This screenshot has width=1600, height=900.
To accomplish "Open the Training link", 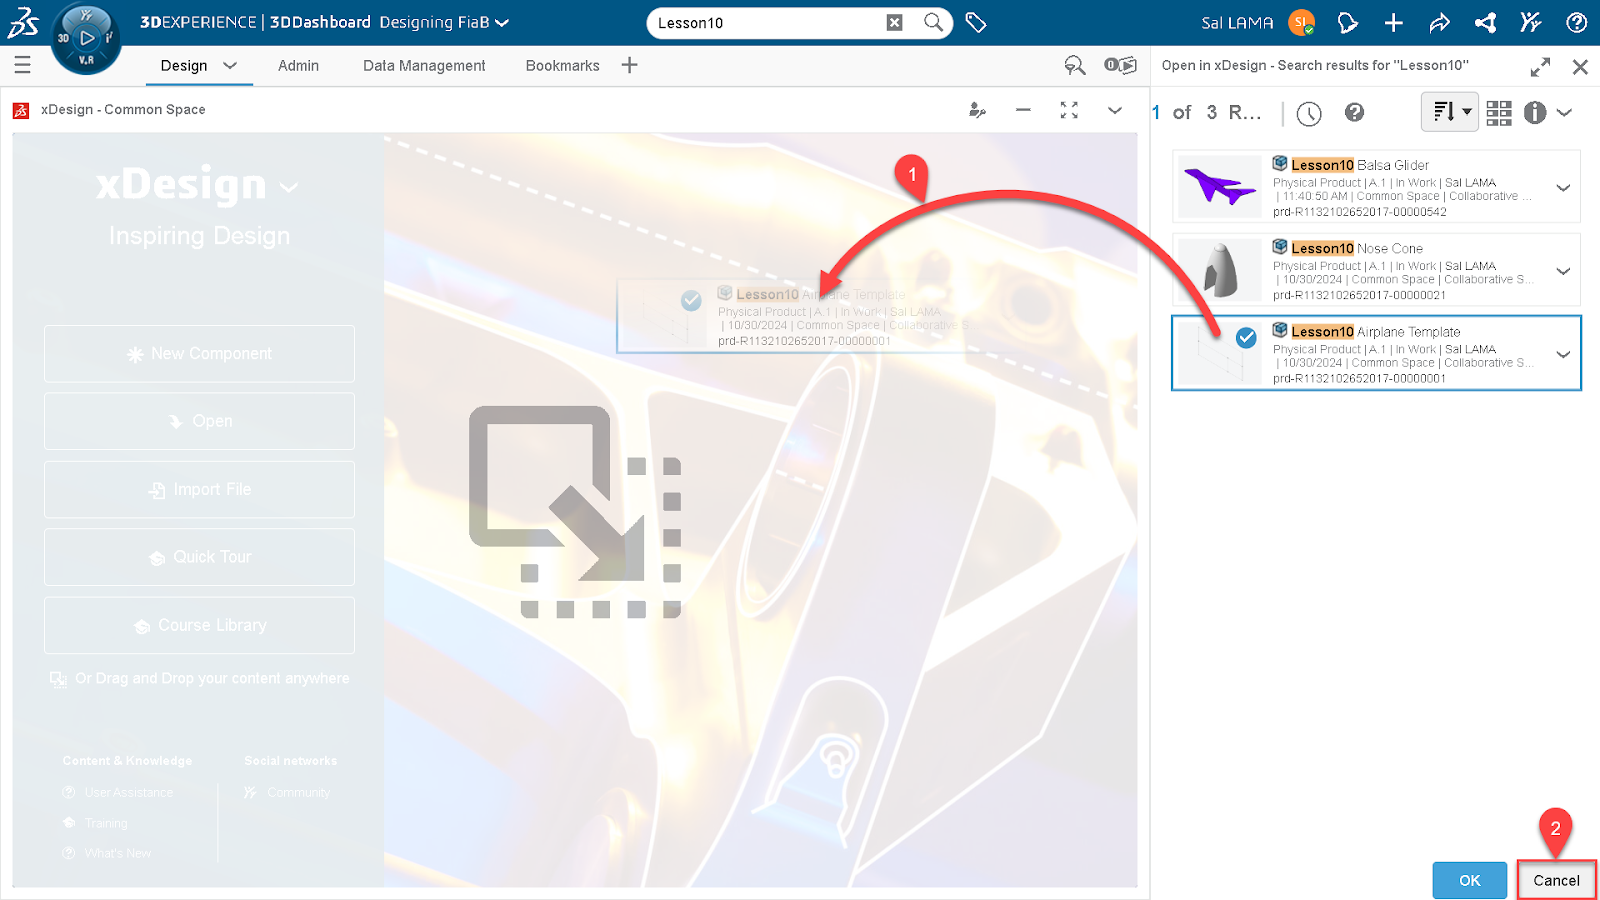I will pos(105,823).
